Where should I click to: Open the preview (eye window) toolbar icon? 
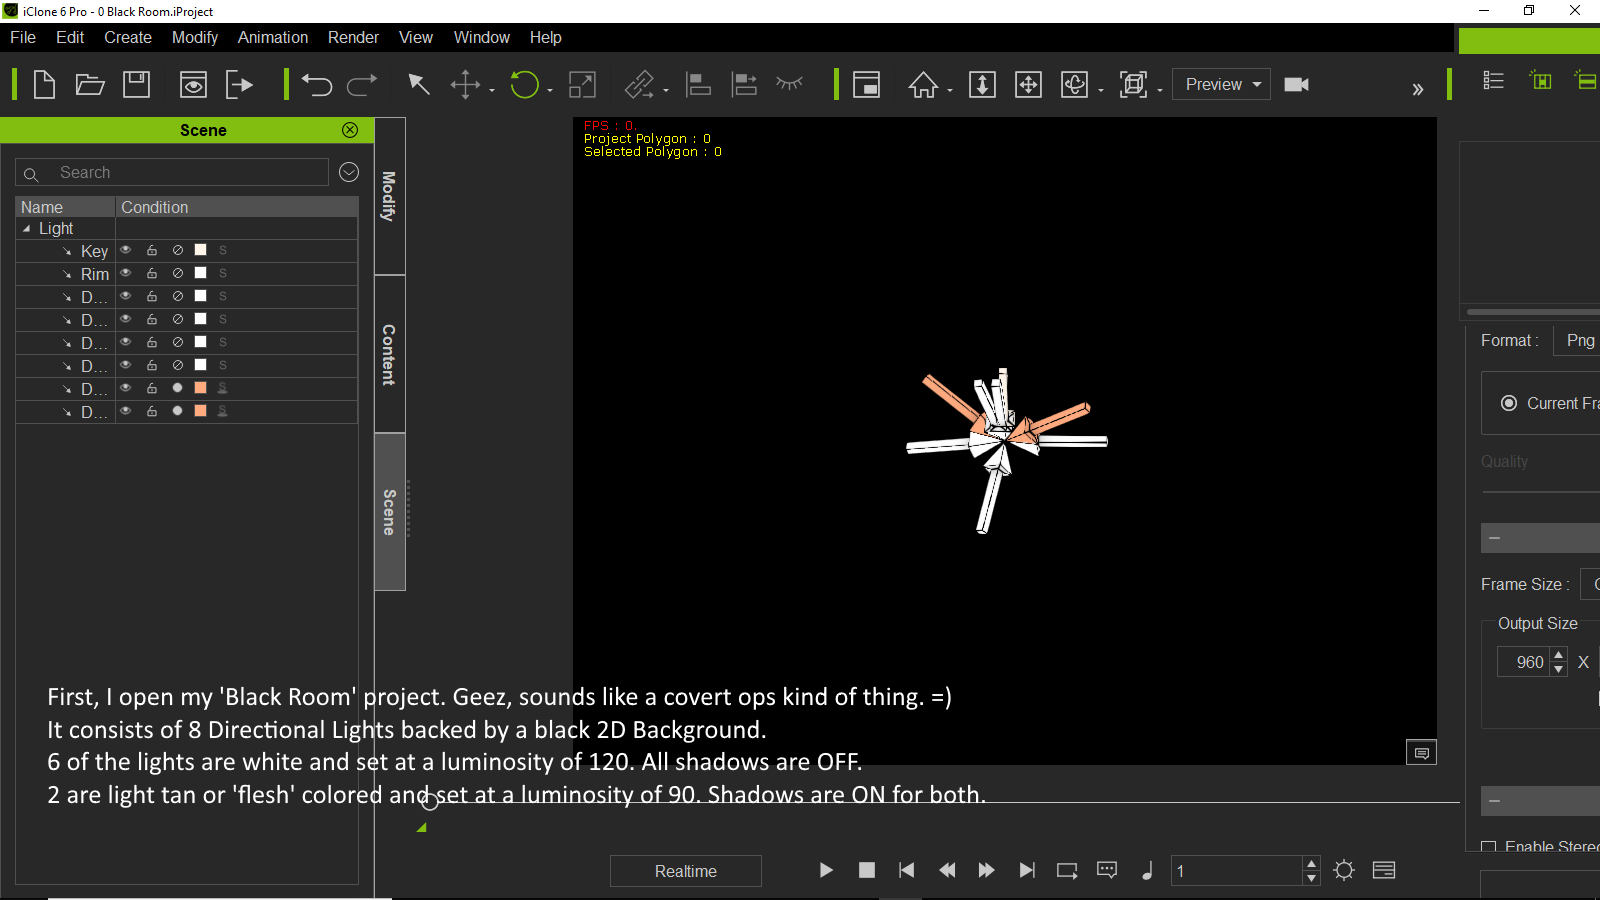point(193,85)
